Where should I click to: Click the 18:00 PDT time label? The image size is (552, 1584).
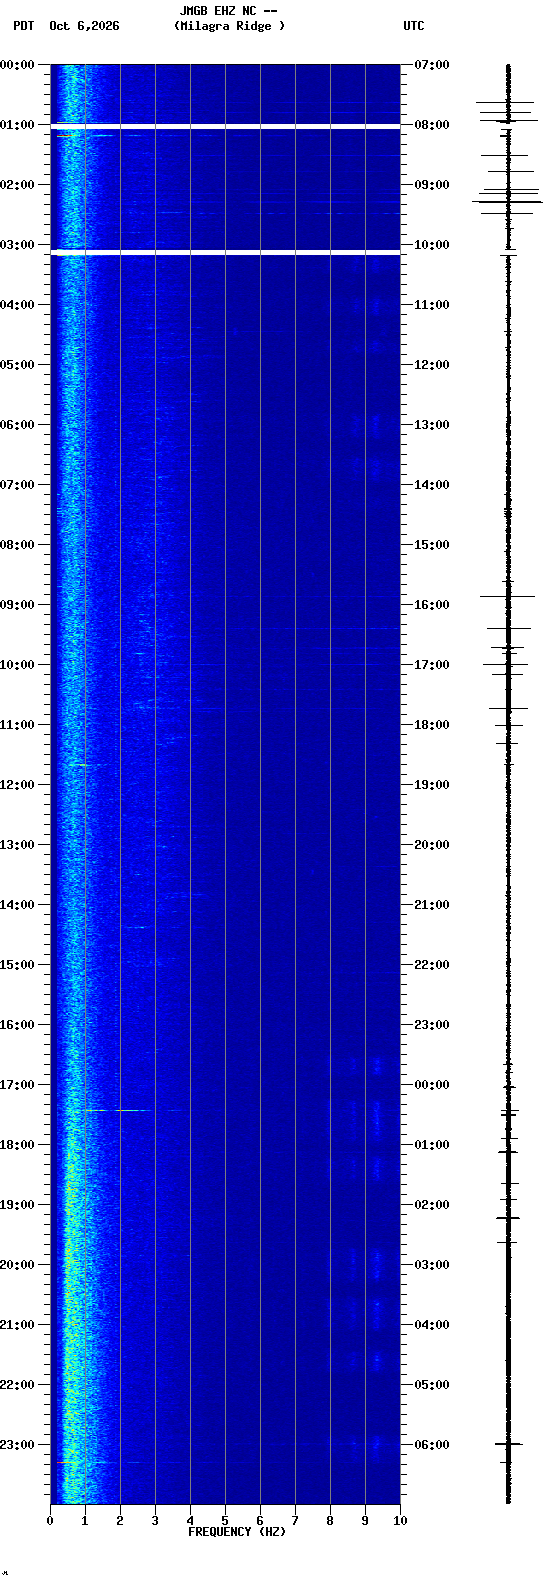click(x=17, y=1145)
